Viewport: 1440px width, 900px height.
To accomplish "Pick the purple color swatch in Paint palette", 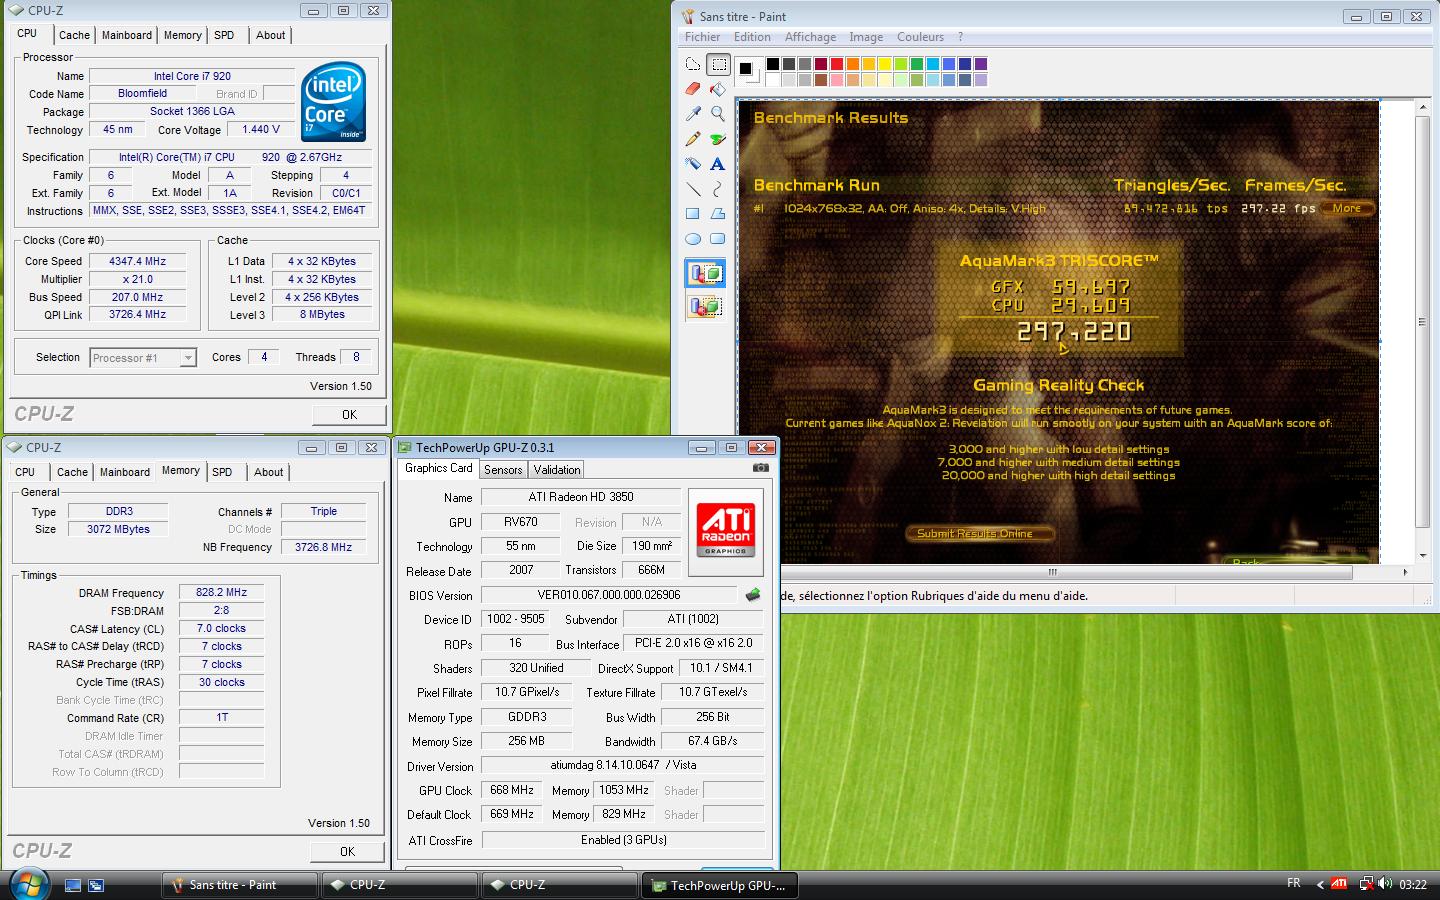I will [x=980, y=64].
